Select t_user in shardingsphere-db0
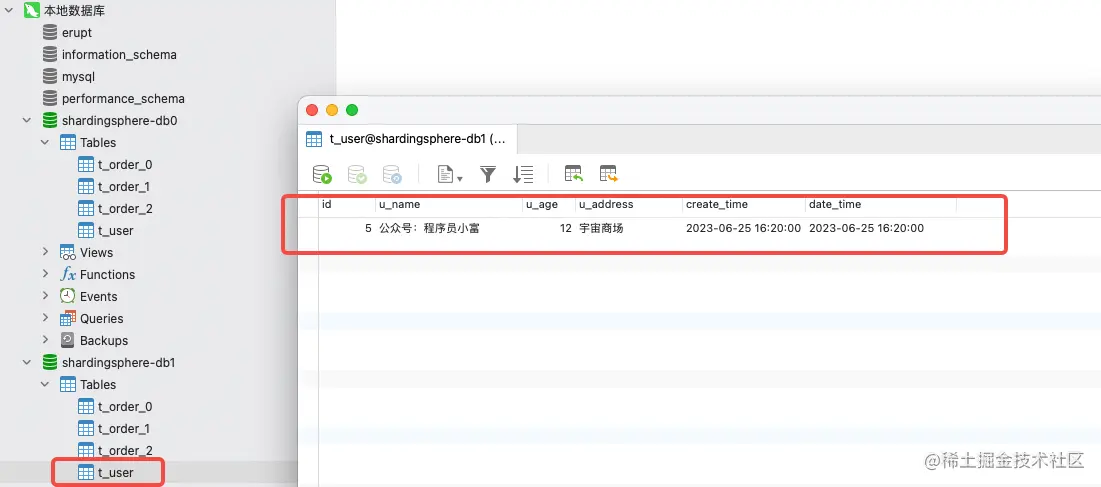The width and height of the screenshot is (1101, 487). (115, 231)
